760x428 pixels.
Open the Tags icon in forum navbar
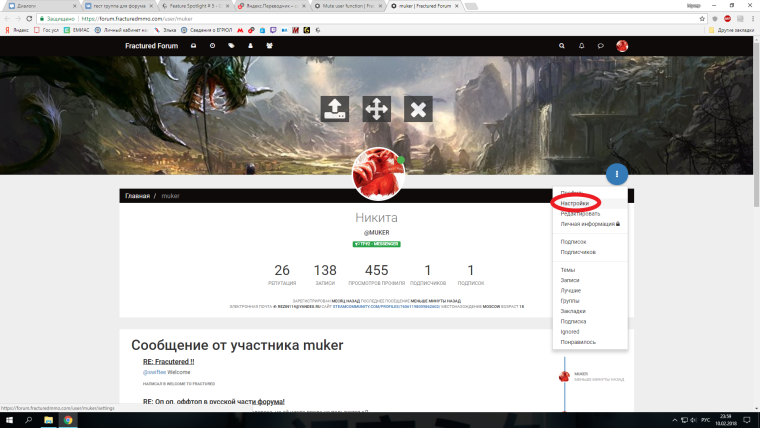(x=231, y=46)
